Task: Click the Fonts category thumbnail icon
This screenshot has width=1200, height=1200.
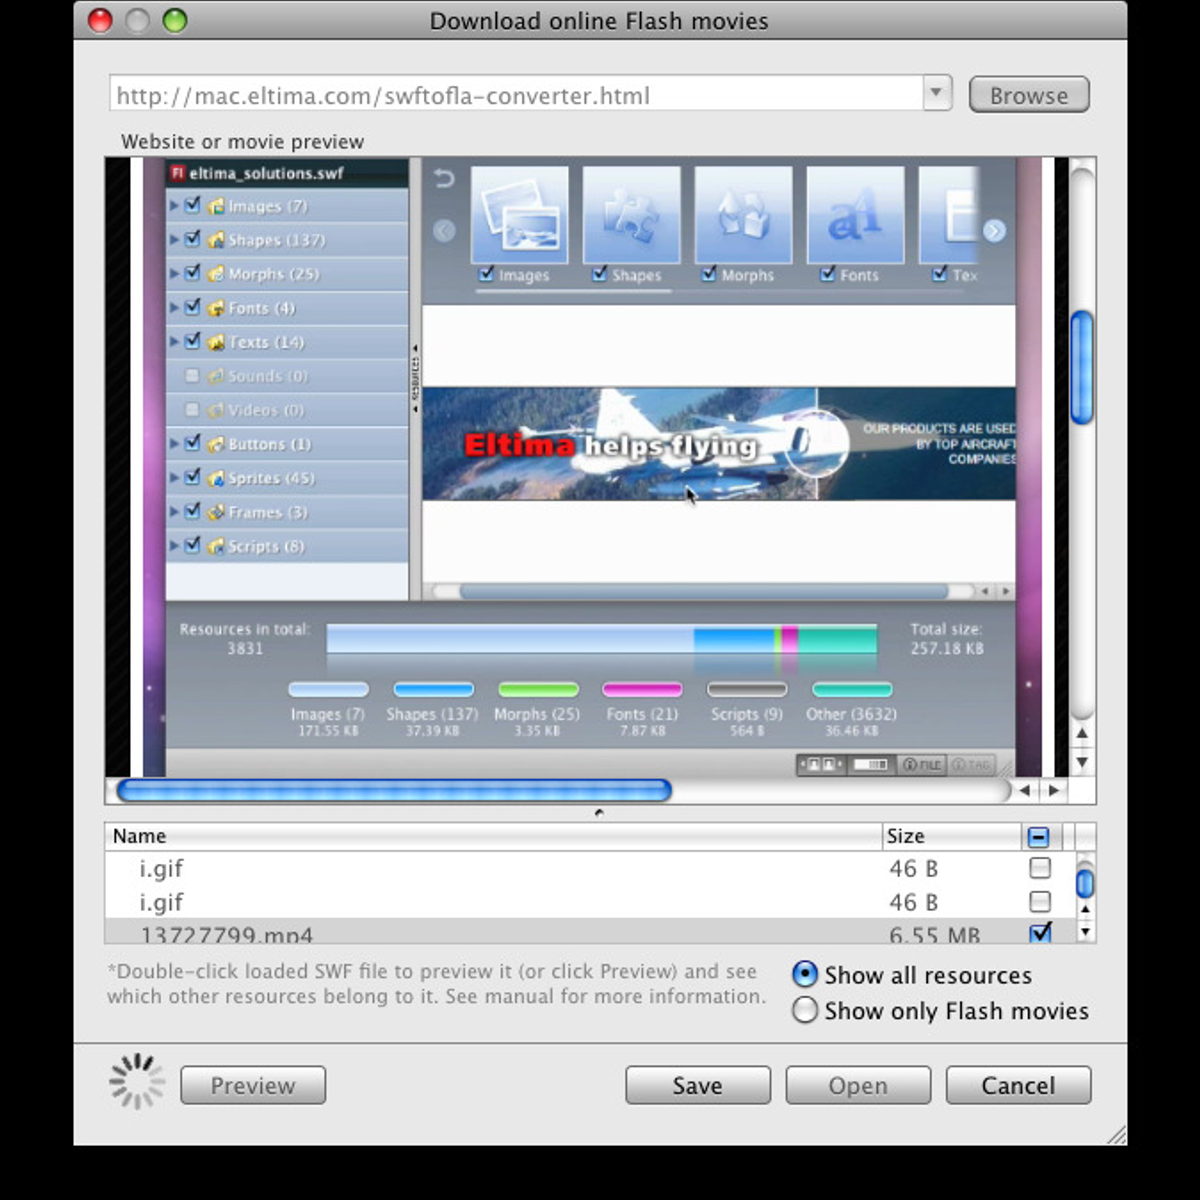Action: (855, 215)
